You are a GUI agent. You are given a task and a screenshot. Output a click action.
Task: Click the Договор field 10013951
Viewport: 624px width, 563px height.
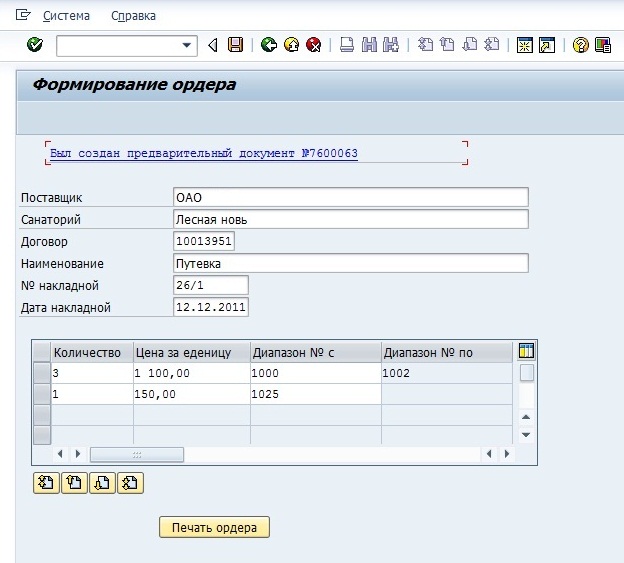click(204, 241)
